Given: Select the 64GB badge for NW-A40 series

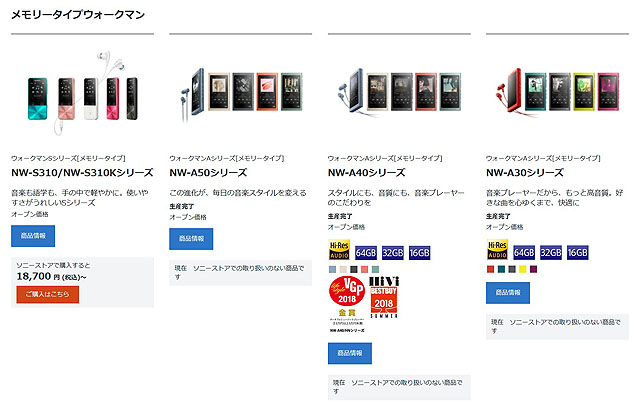Looking at the screenshot, I should (x=365, y=253).
